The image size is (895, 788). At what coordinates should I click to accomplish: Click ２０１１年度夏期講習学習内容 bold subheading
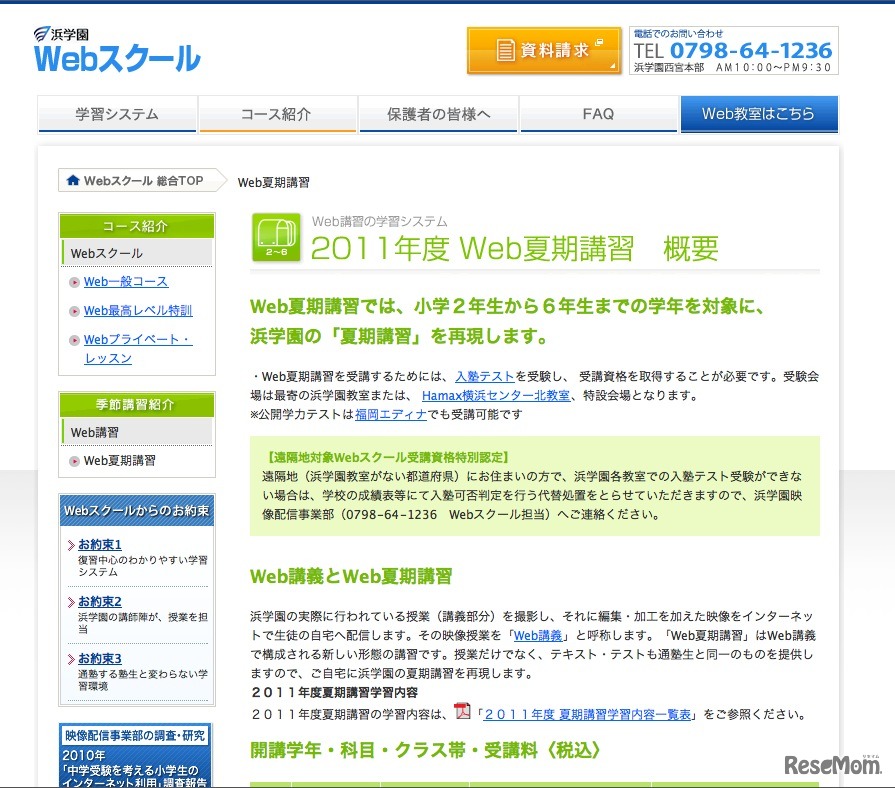click(x=334, y=692)
